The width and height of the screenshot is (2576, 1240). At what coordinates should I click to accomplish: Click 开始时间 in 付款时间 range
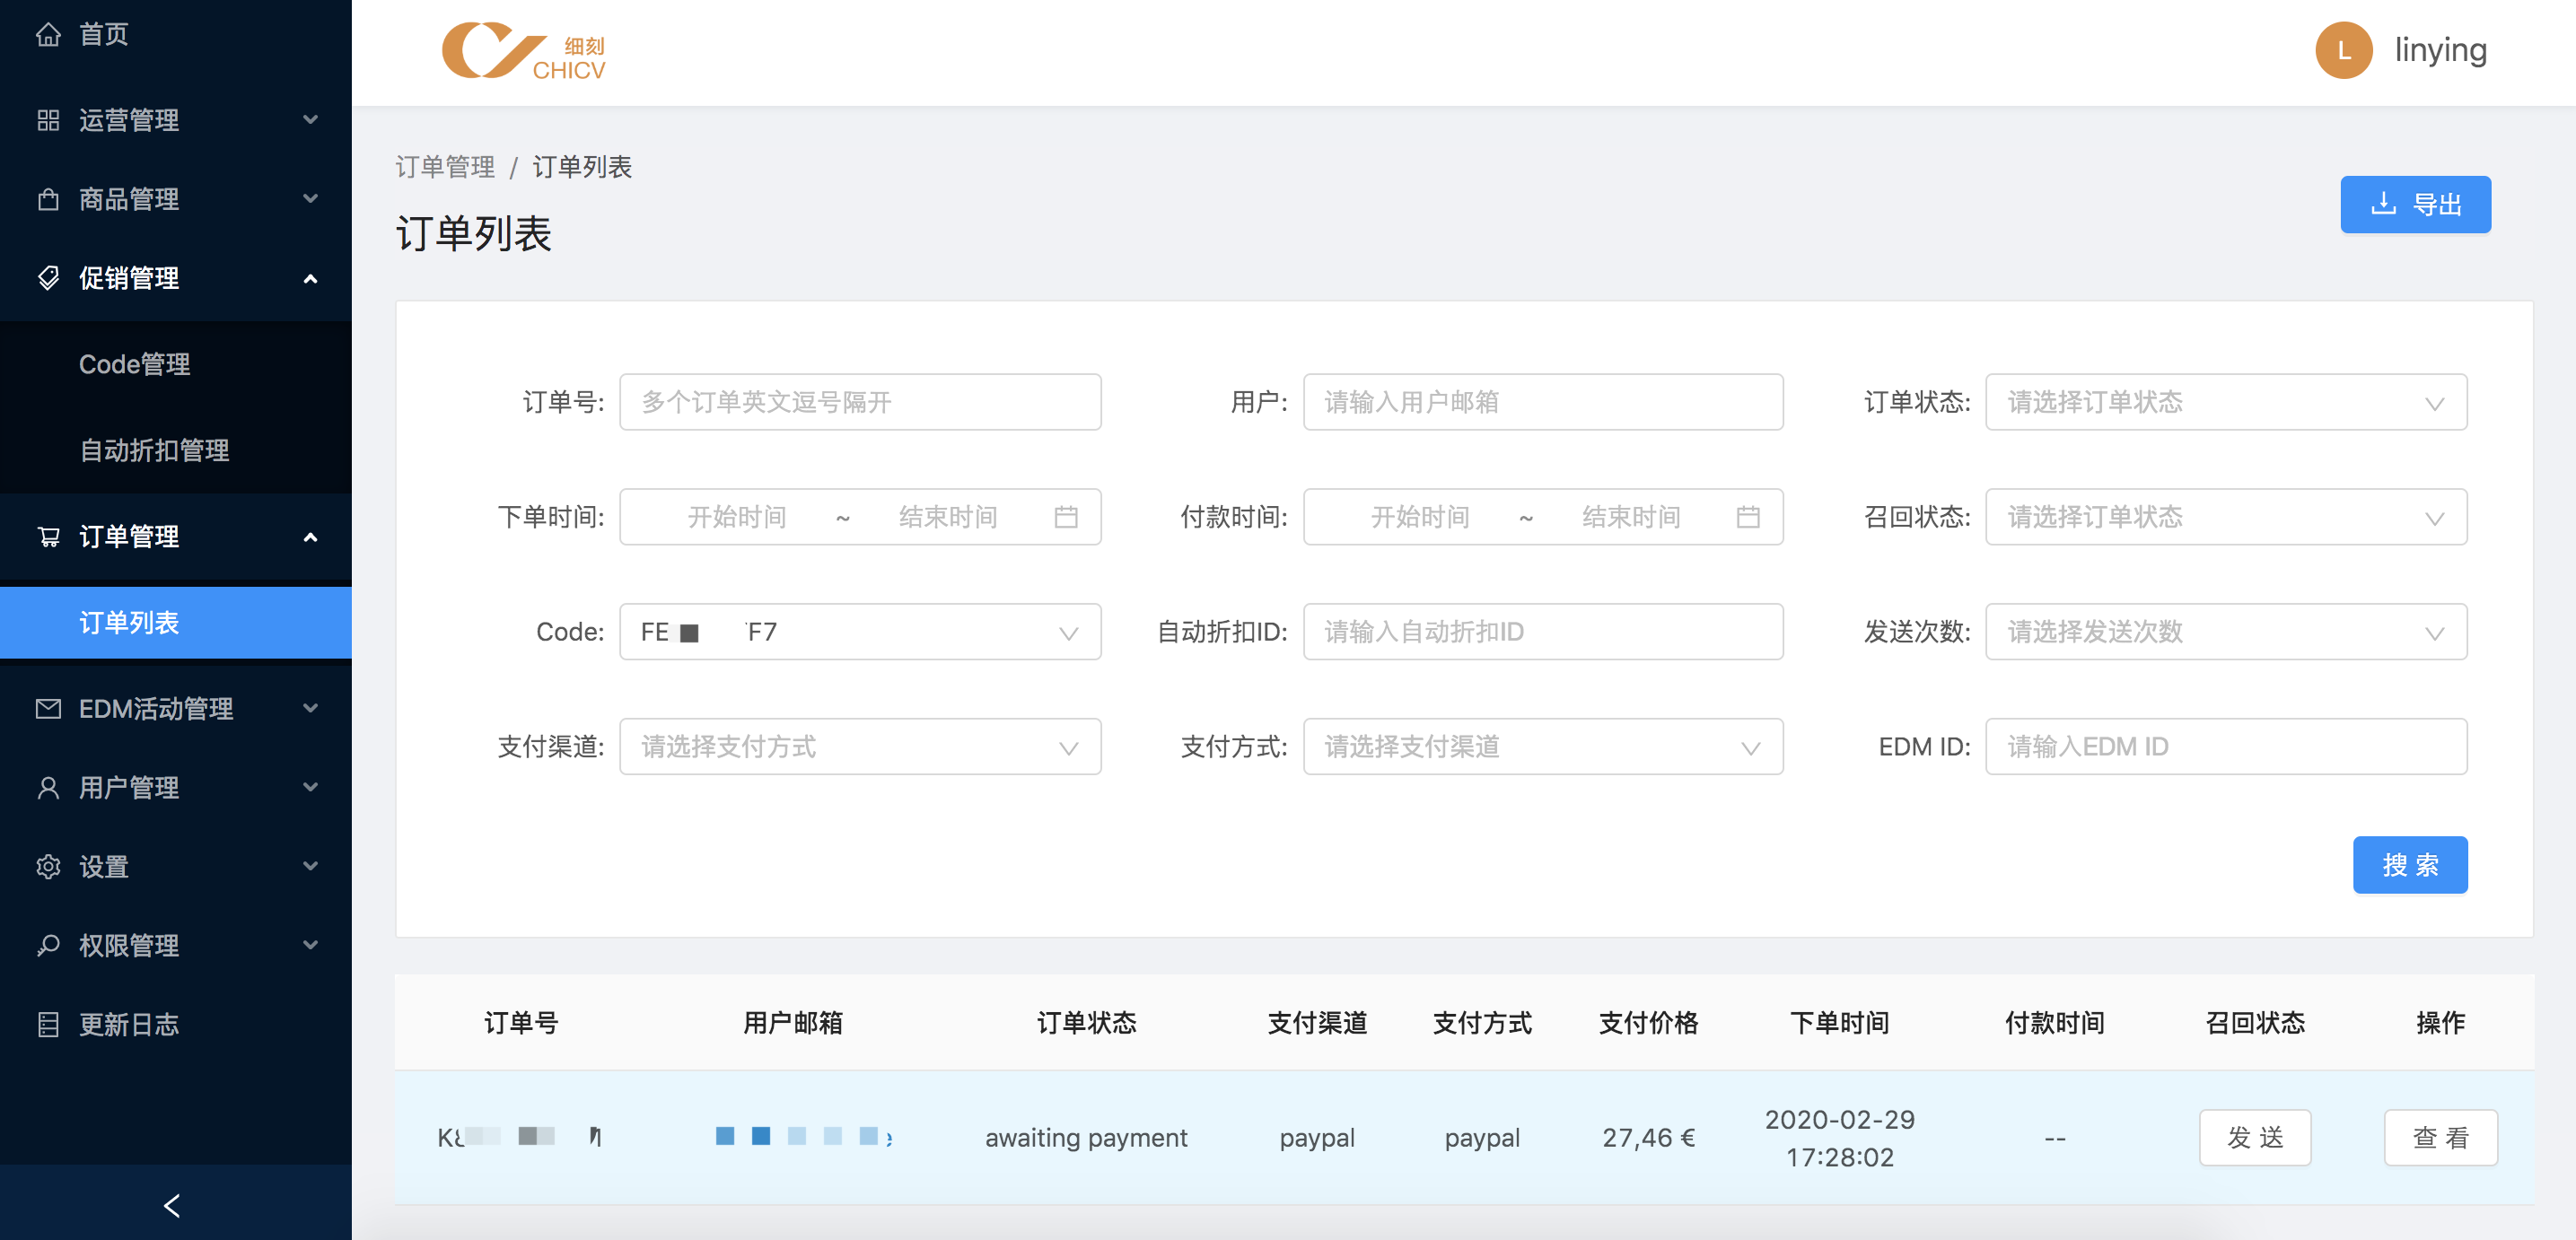[1420, 517]
